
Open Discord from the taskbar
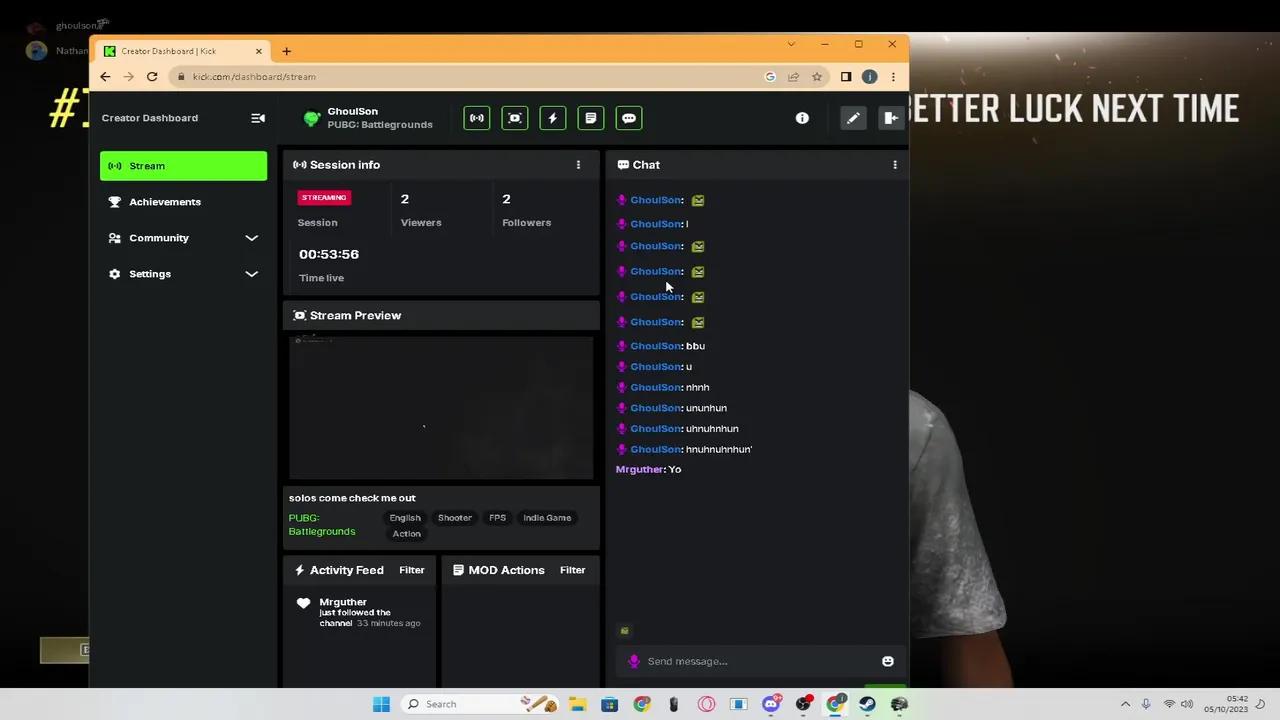click(x=771, y=704)
